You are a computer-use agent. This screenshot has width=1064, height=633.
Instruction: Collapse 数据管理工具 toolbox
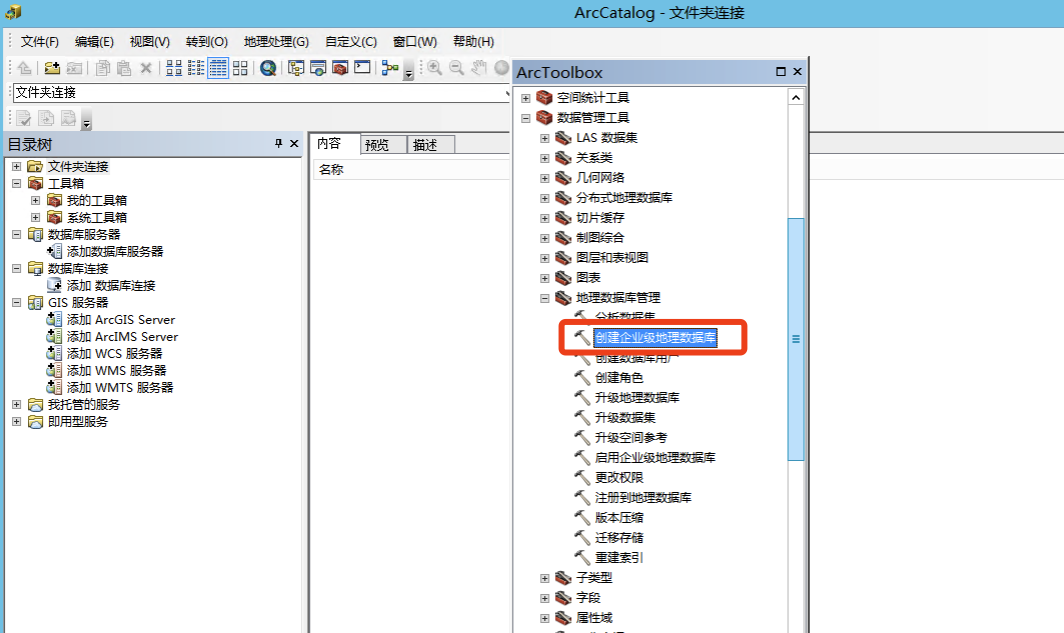click(x=525, y=118)
